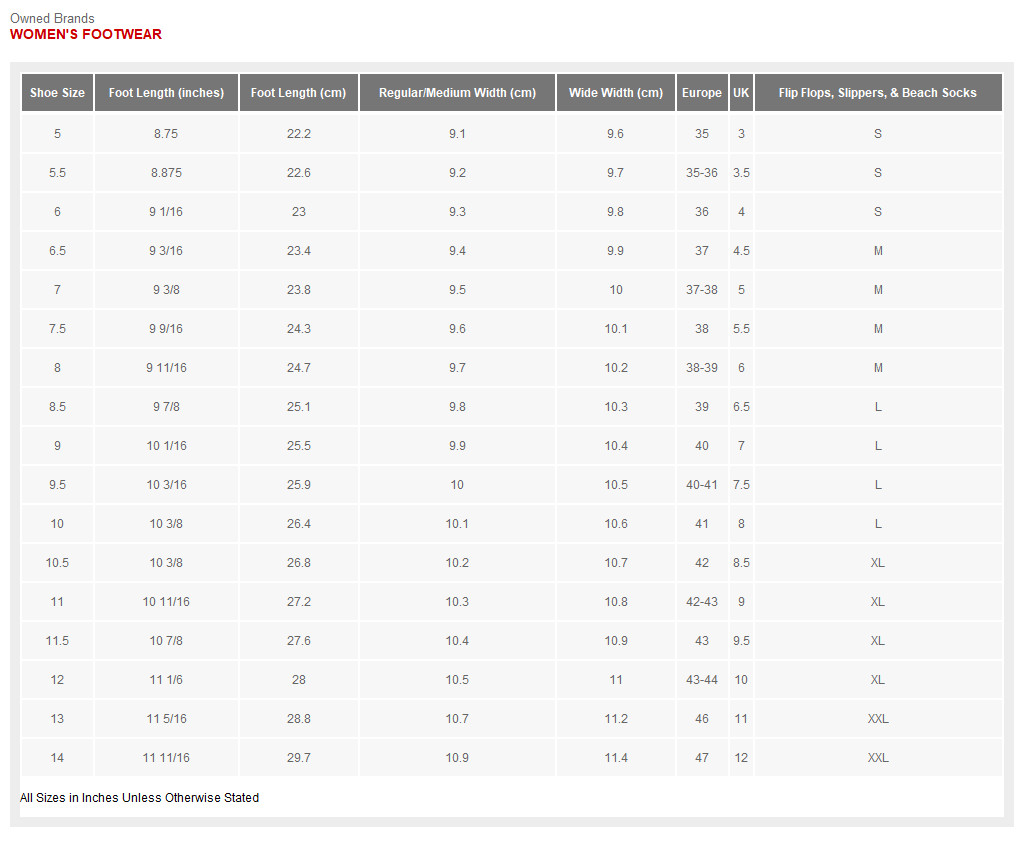Image resolution: width=1024 pixels, height=842 pixels.
Task: Select the Europe size 40-41 cell
Action: [x=702, y=485]
